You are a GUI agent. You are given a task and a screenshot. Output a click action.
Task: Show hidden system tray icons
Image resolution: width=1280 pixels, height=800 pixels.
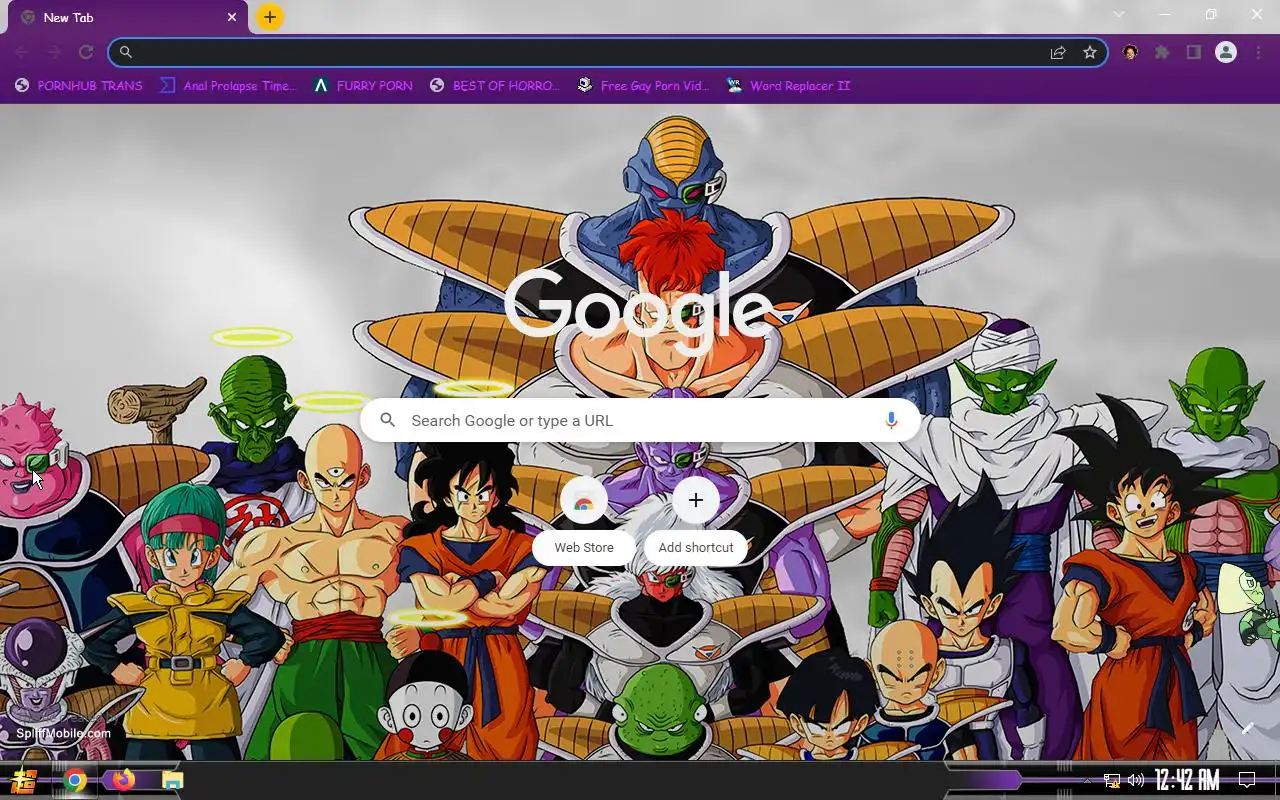pyautogui.click(x=1087, y=781)
